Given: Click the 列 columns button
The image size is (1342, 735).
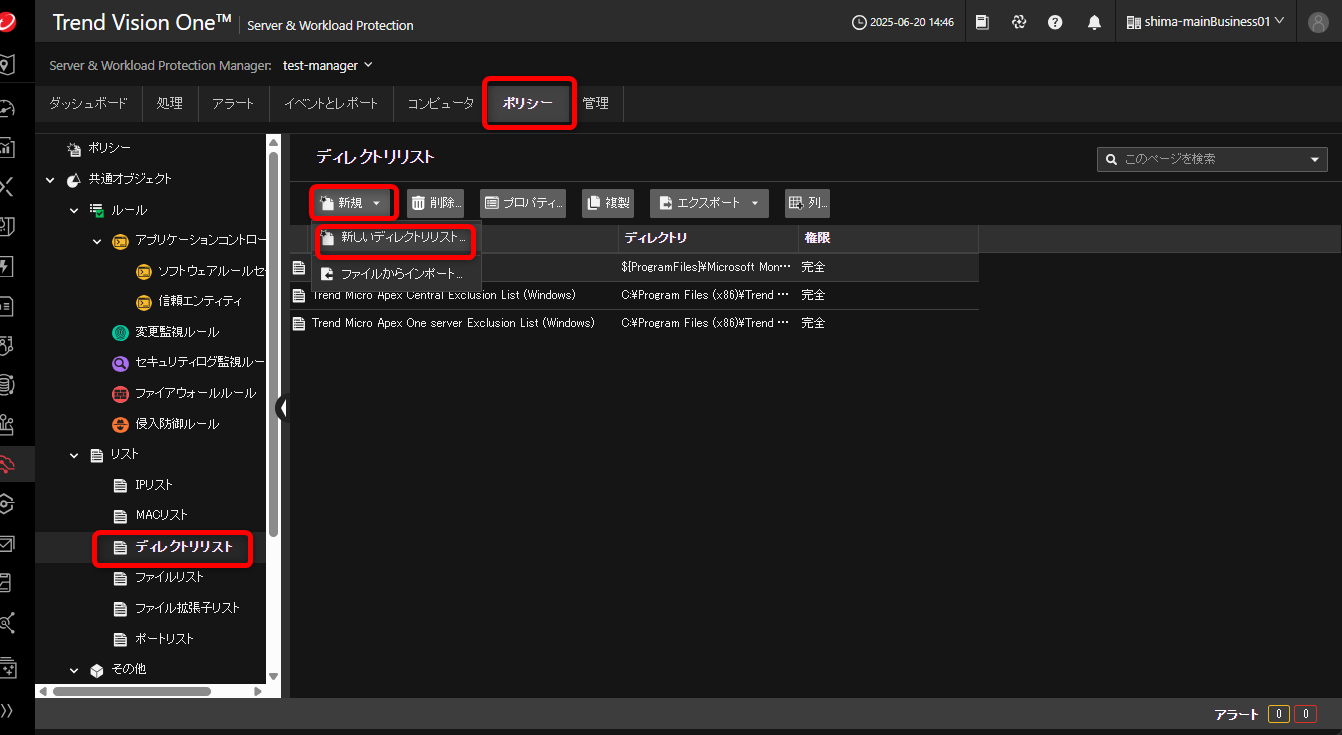Looking at the screenshot, I should [x=807, y=203].
